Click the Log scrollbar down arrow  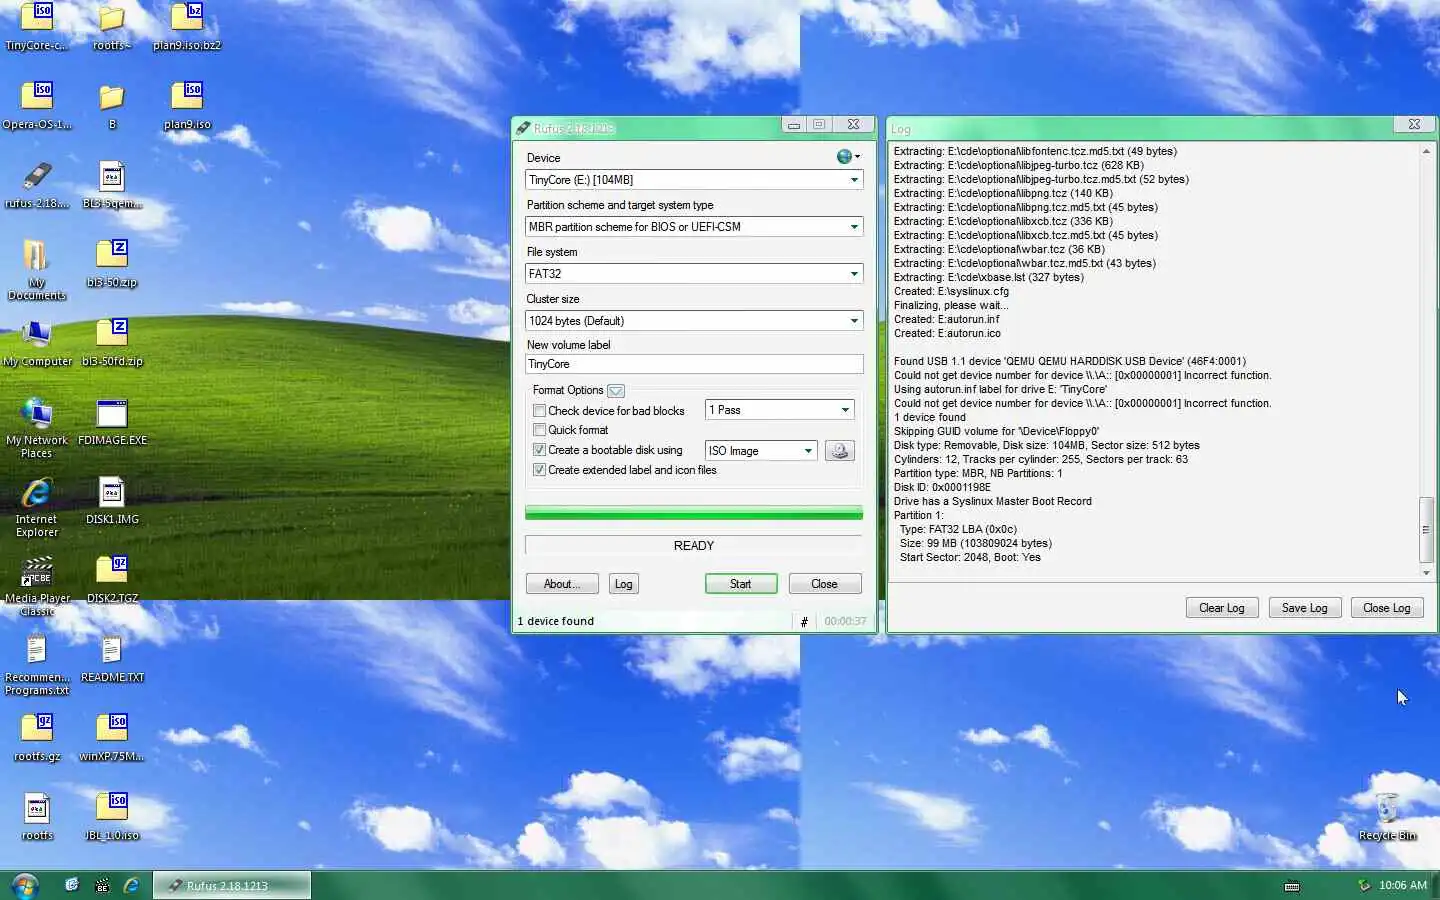[1425, 573]
